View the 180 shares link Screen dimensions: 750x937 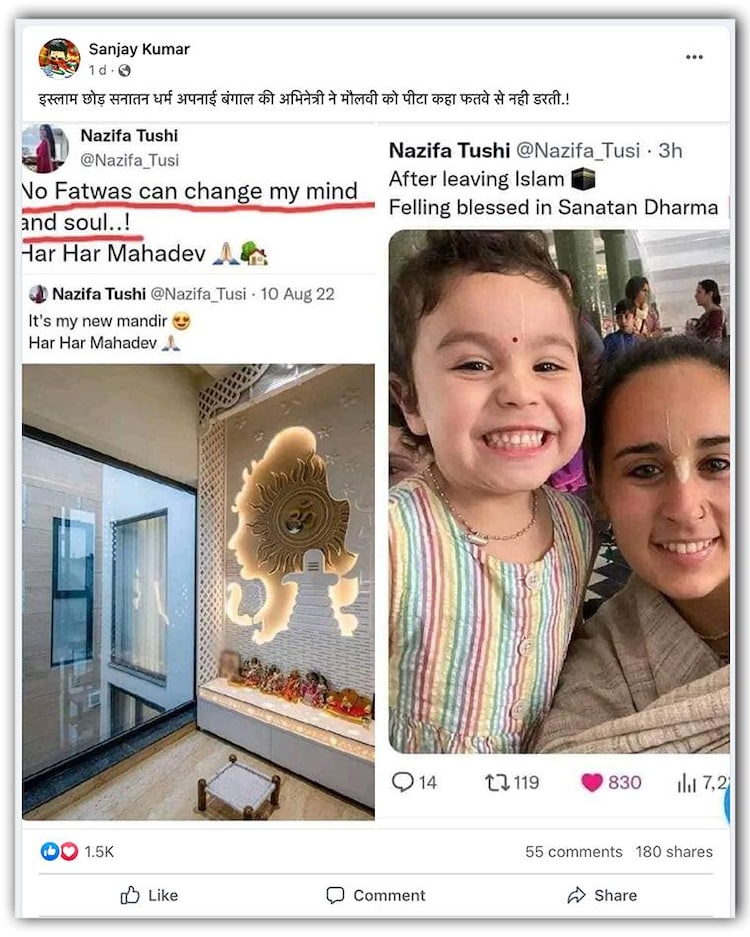coord(674,852)
